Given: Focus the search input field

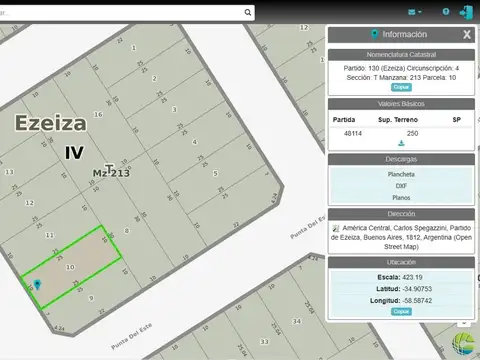Looking at the screenshot, I should (122, 13).
